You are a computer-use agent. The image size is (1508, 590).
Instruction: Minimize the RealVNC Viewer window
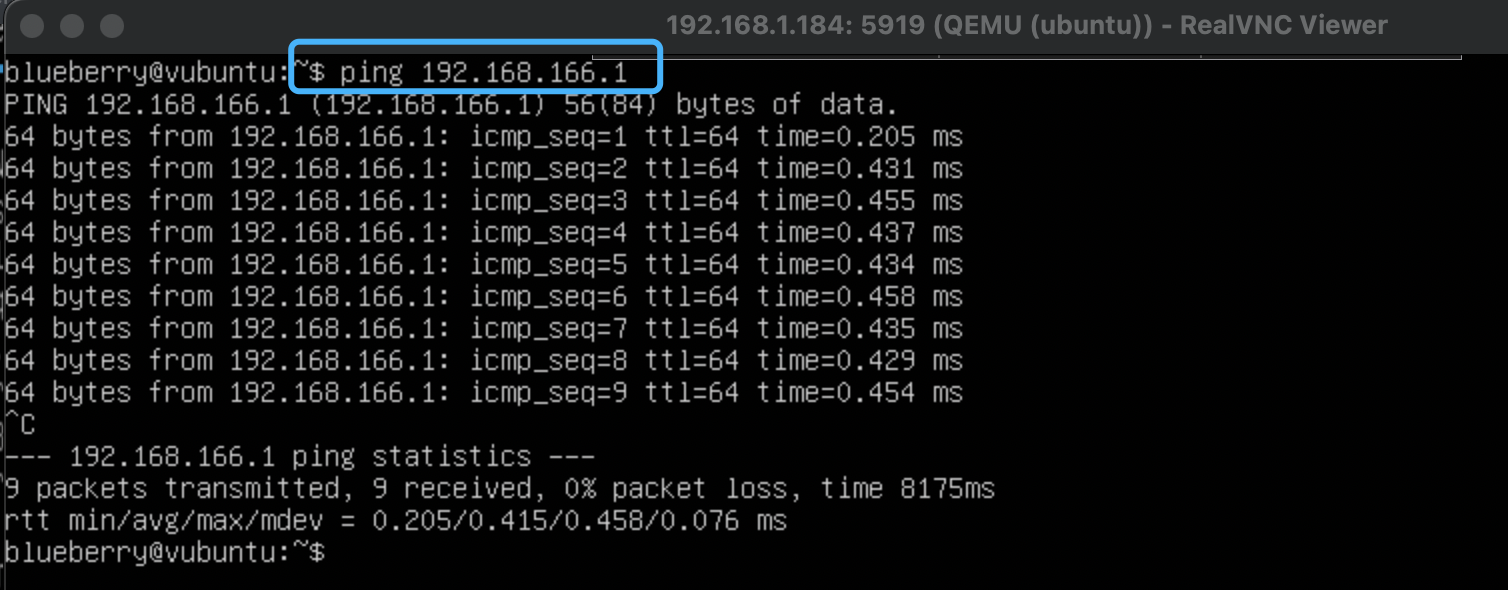click(72, 25)
